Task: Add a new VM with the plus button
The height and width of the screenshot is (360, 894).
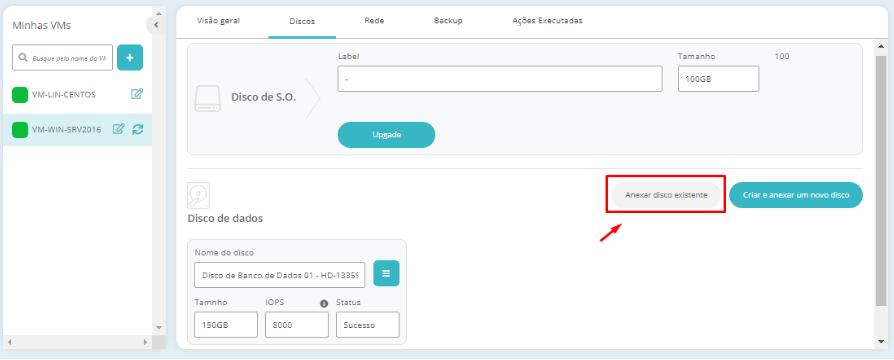Action: (x=130, y=58)
